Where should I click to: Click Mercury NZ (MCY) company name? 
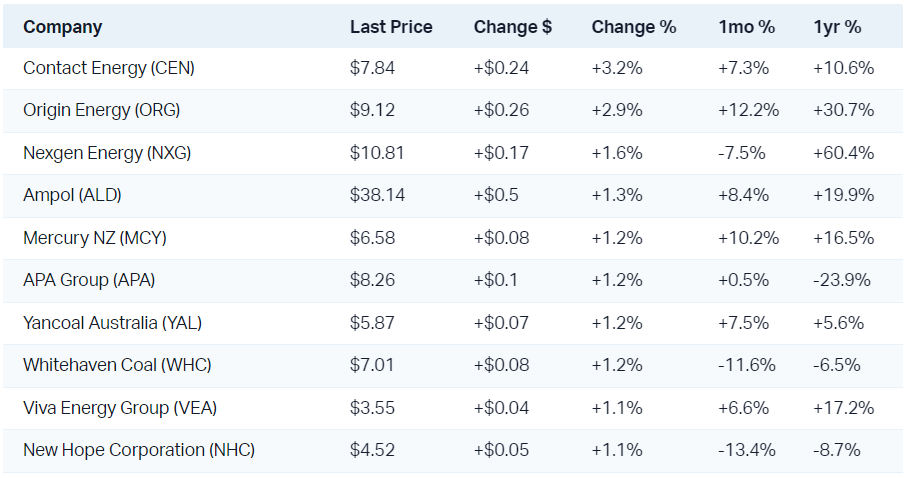[95, 238]
